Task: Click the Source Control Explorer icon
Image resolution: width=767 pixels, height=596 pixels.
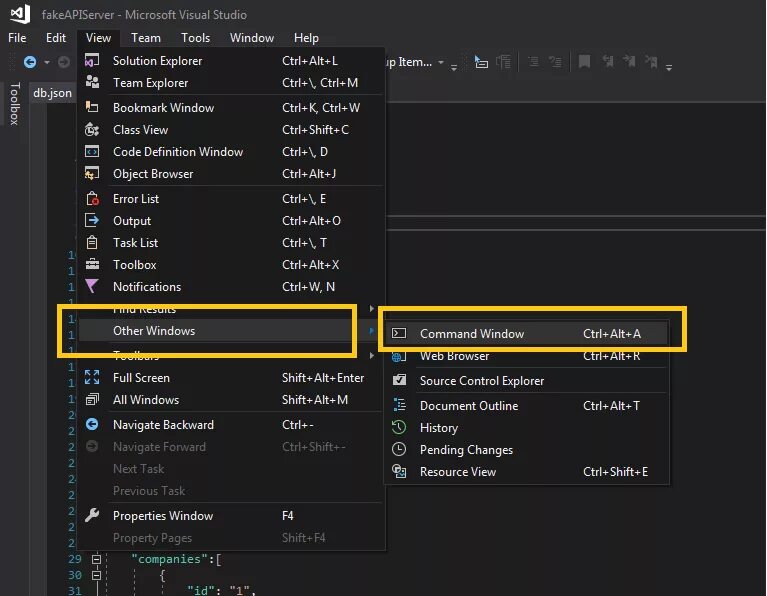Action: 399,380
